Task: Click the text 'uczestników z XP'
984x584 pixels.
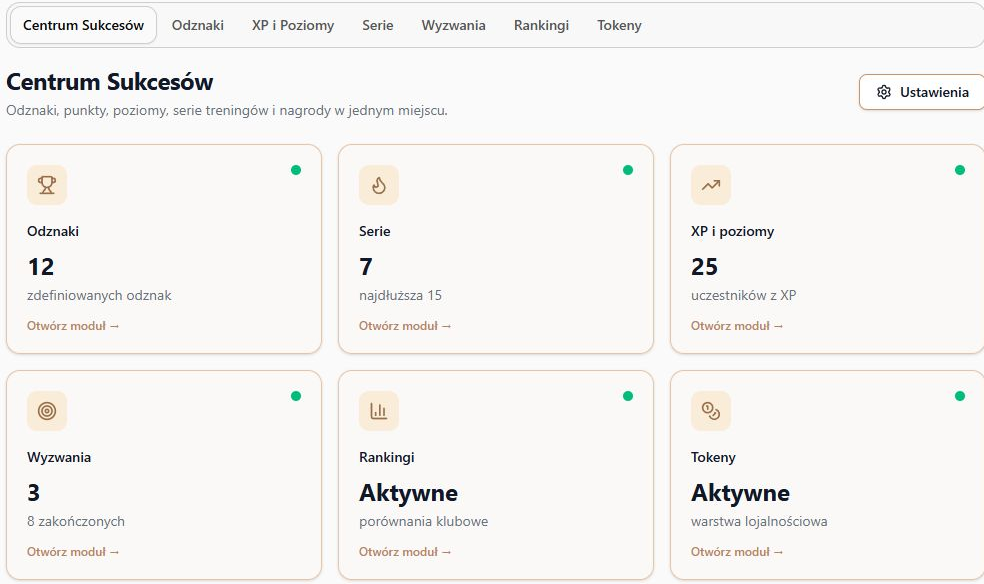Action: pyautogui.click(x=744, y=295)
